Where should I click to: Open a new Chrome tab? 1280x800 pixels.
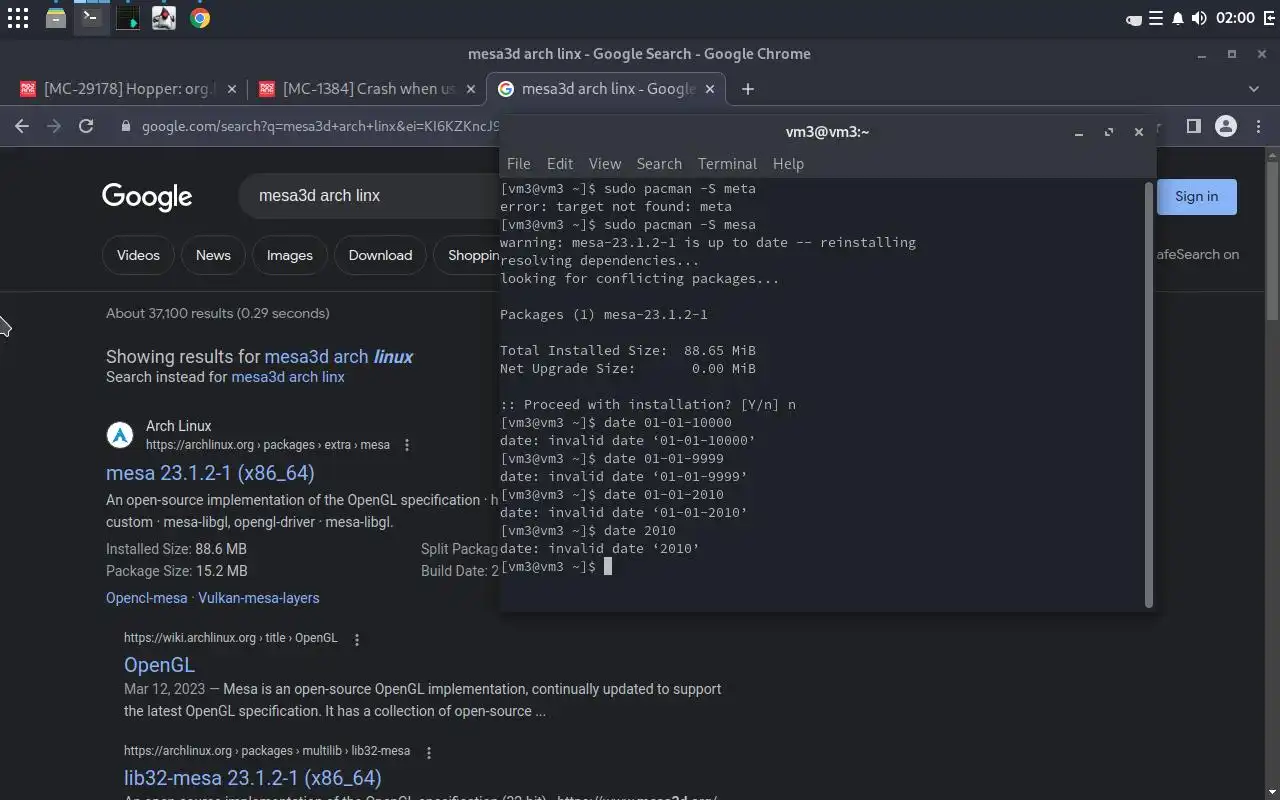[748, 89]
